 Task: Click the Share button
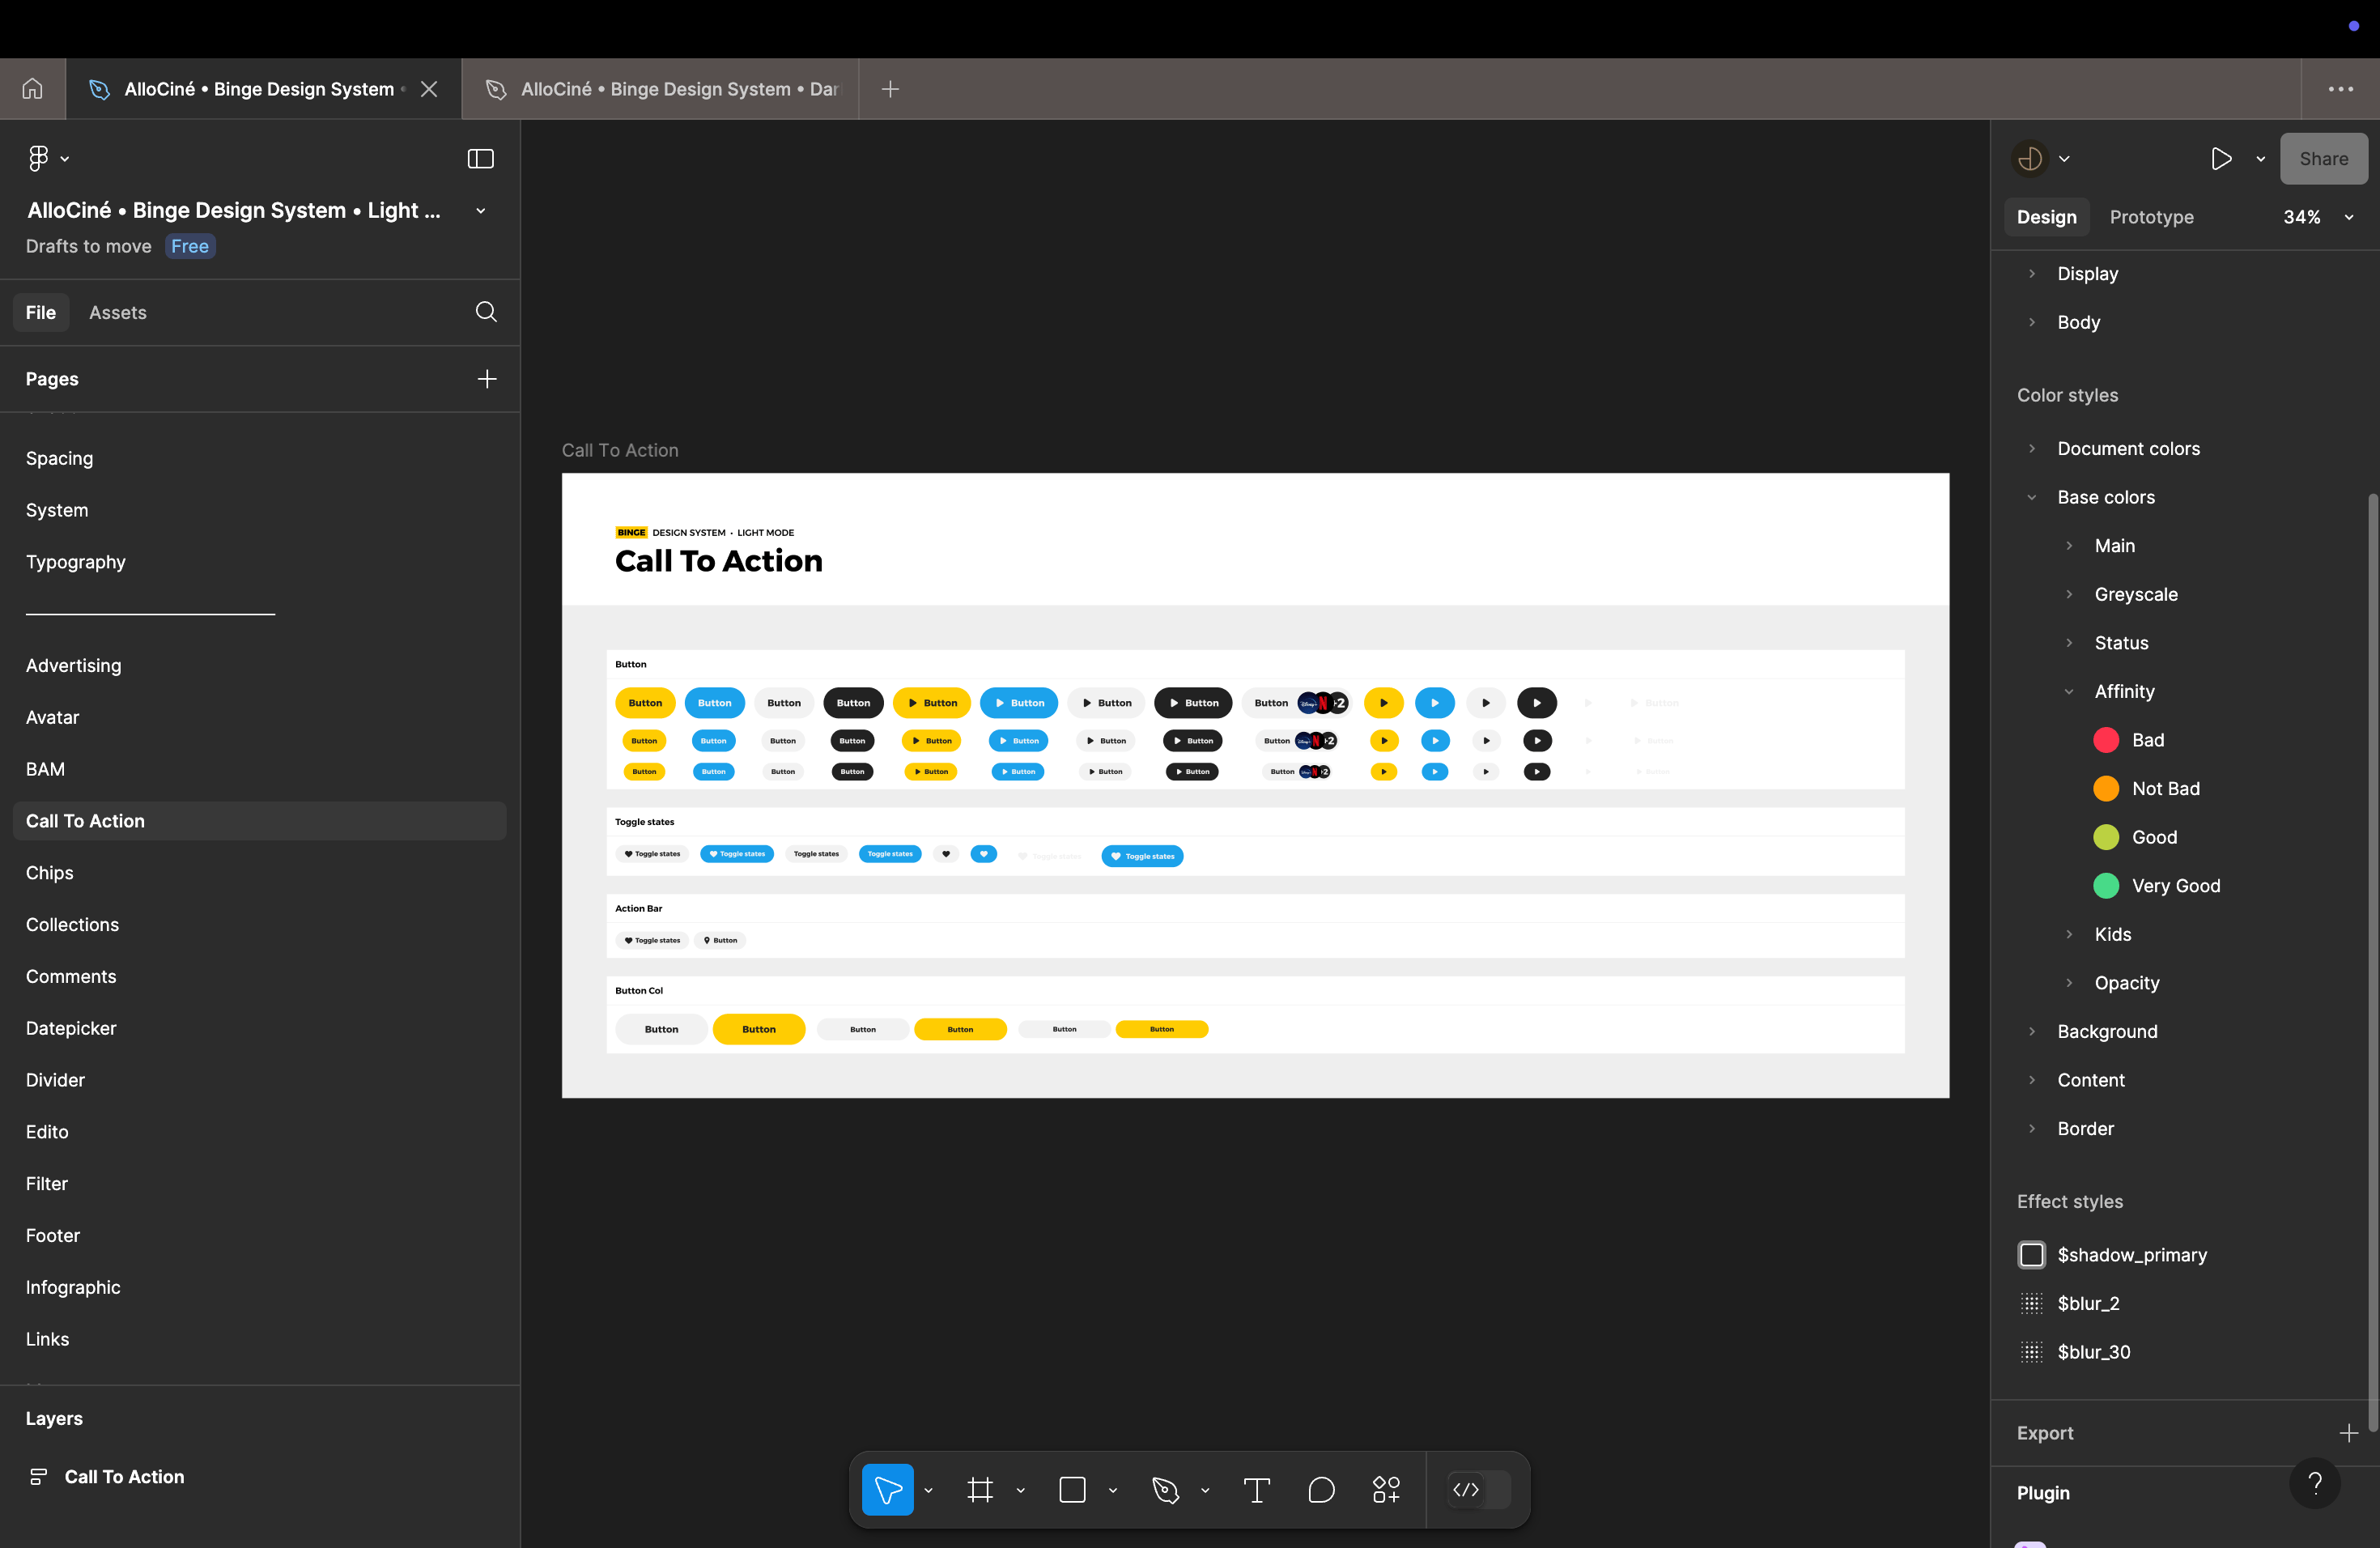coord(2323,158)
